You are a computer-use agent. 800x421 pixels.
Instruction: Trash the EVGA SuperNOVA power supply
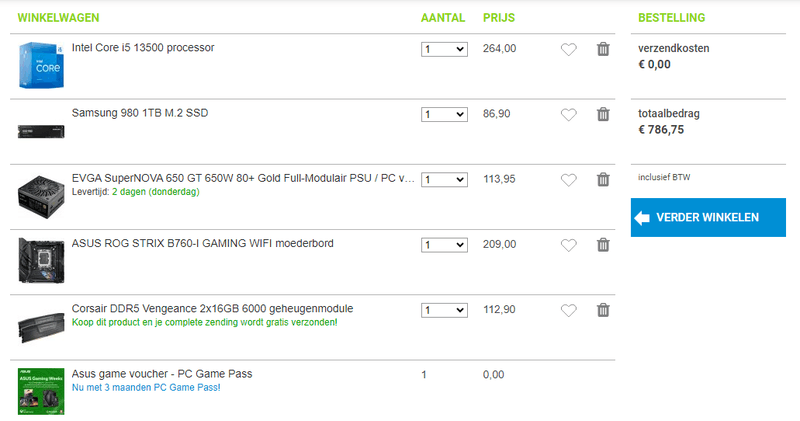(603, 180)
